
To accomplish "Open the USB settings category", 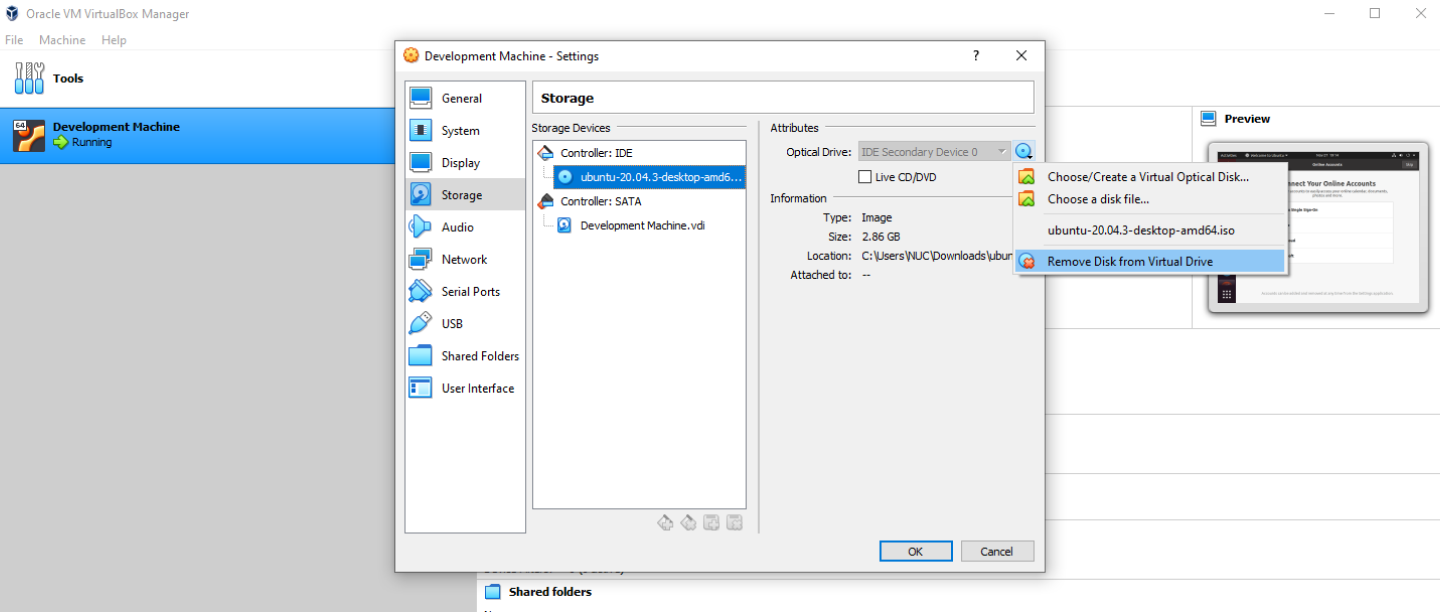I will pos(465,323).
